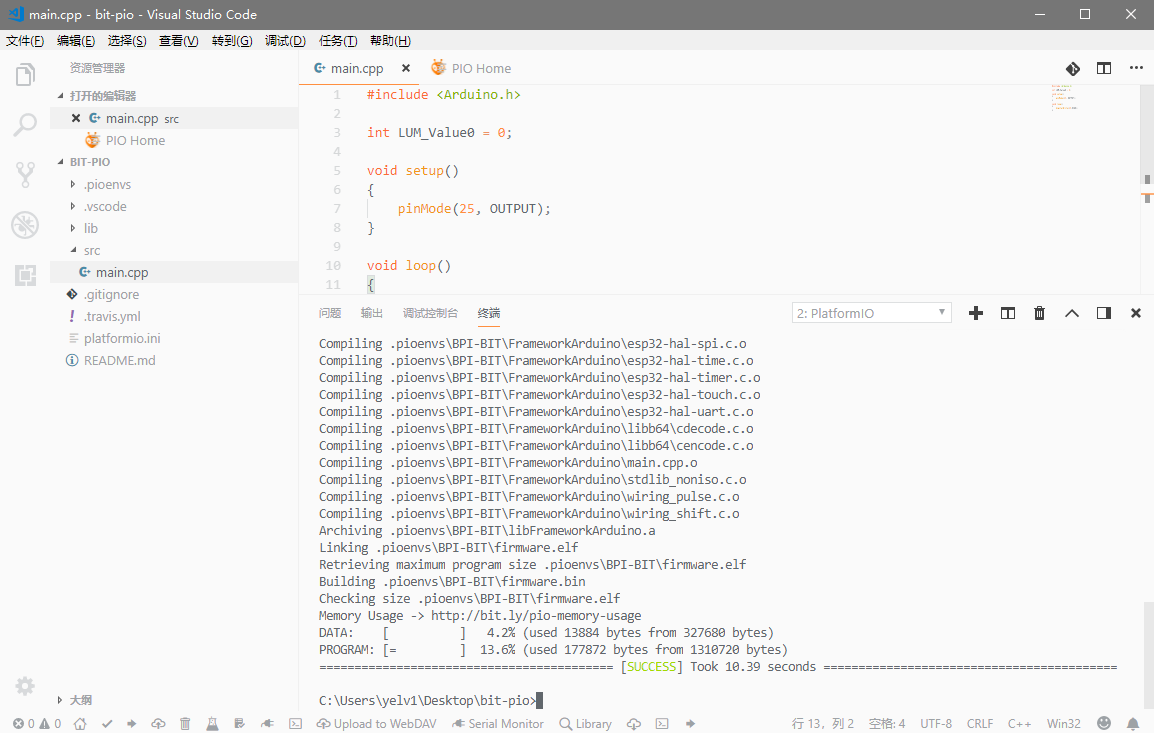Click Serial Monitor in status bar
The image size is (1154, 733).
point(498,724)
